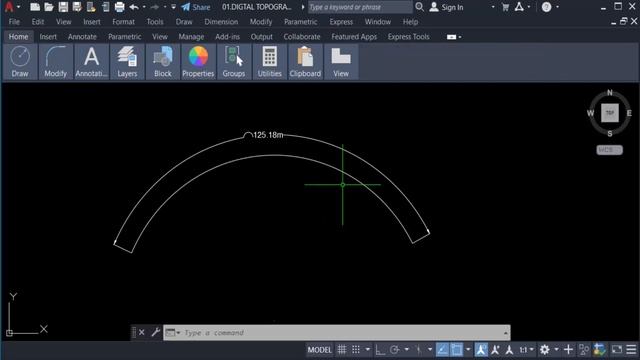The height and width of the screenshot is (360, 640).
Task: Click the keyword or phrase search box
Action: click(360, 7)
